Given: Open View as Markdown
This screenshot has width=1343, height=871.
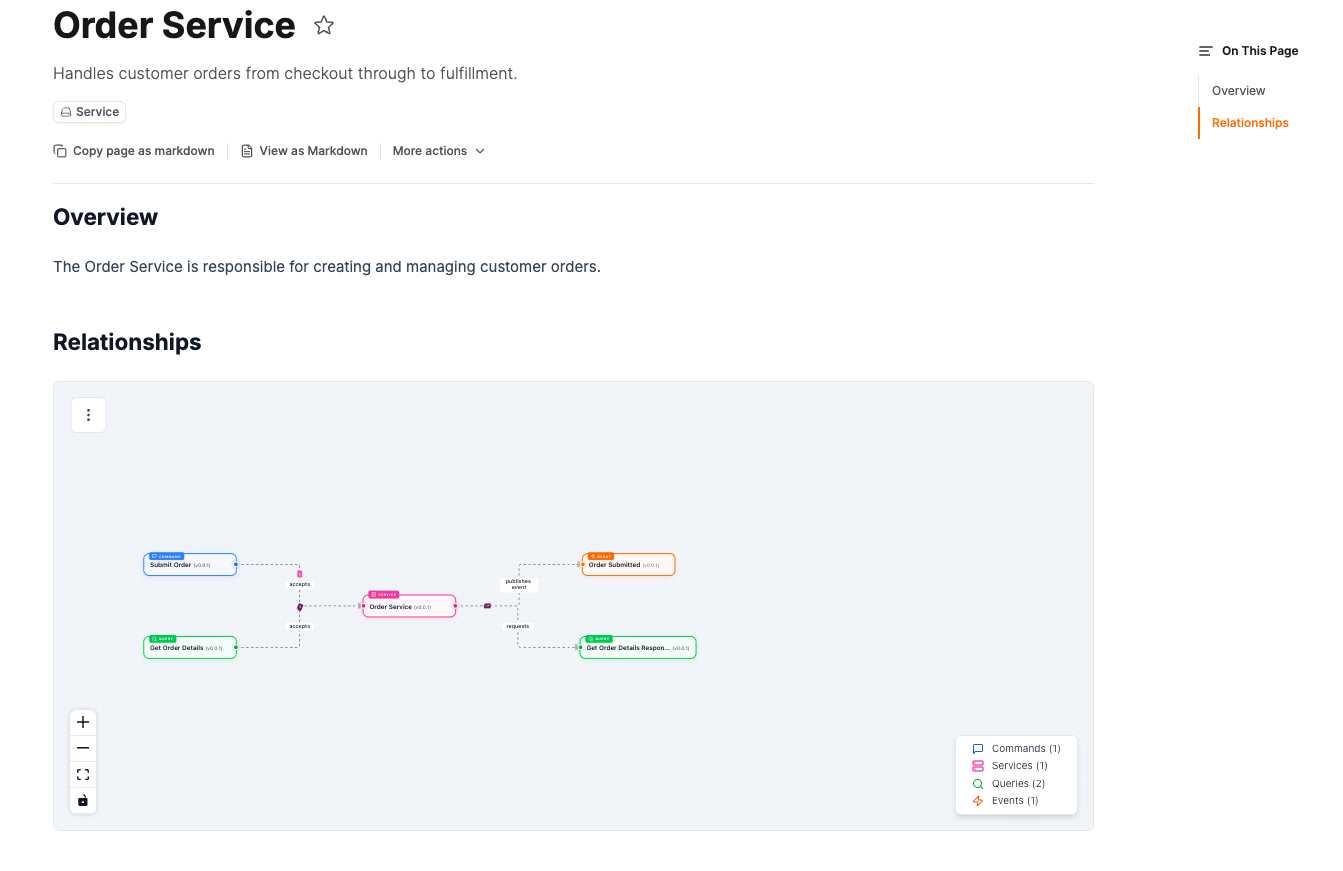Looking at the screenshot, I should pos(304,151).
